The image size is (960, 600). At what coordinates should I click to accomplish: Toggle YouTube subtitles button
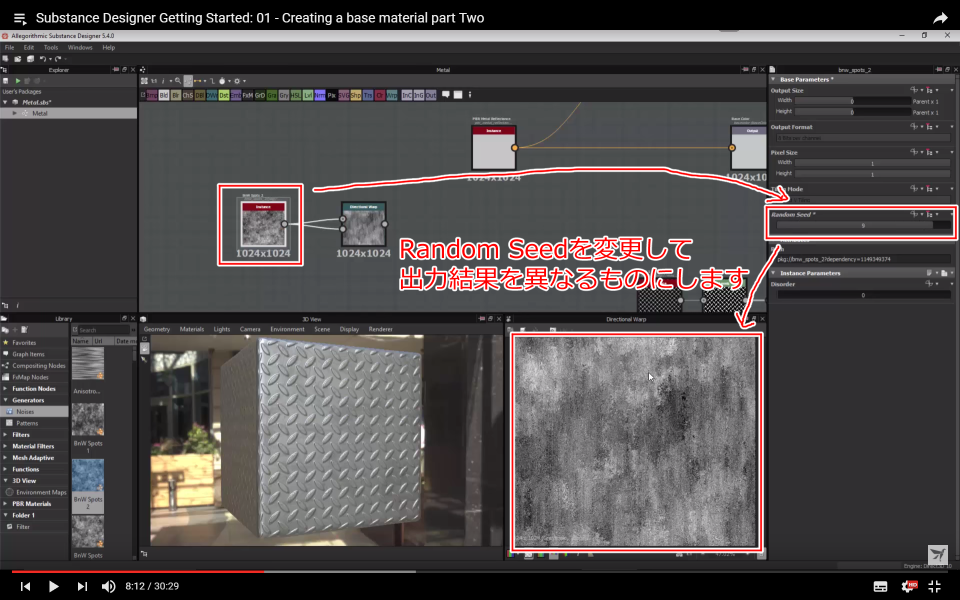point(880,586)
